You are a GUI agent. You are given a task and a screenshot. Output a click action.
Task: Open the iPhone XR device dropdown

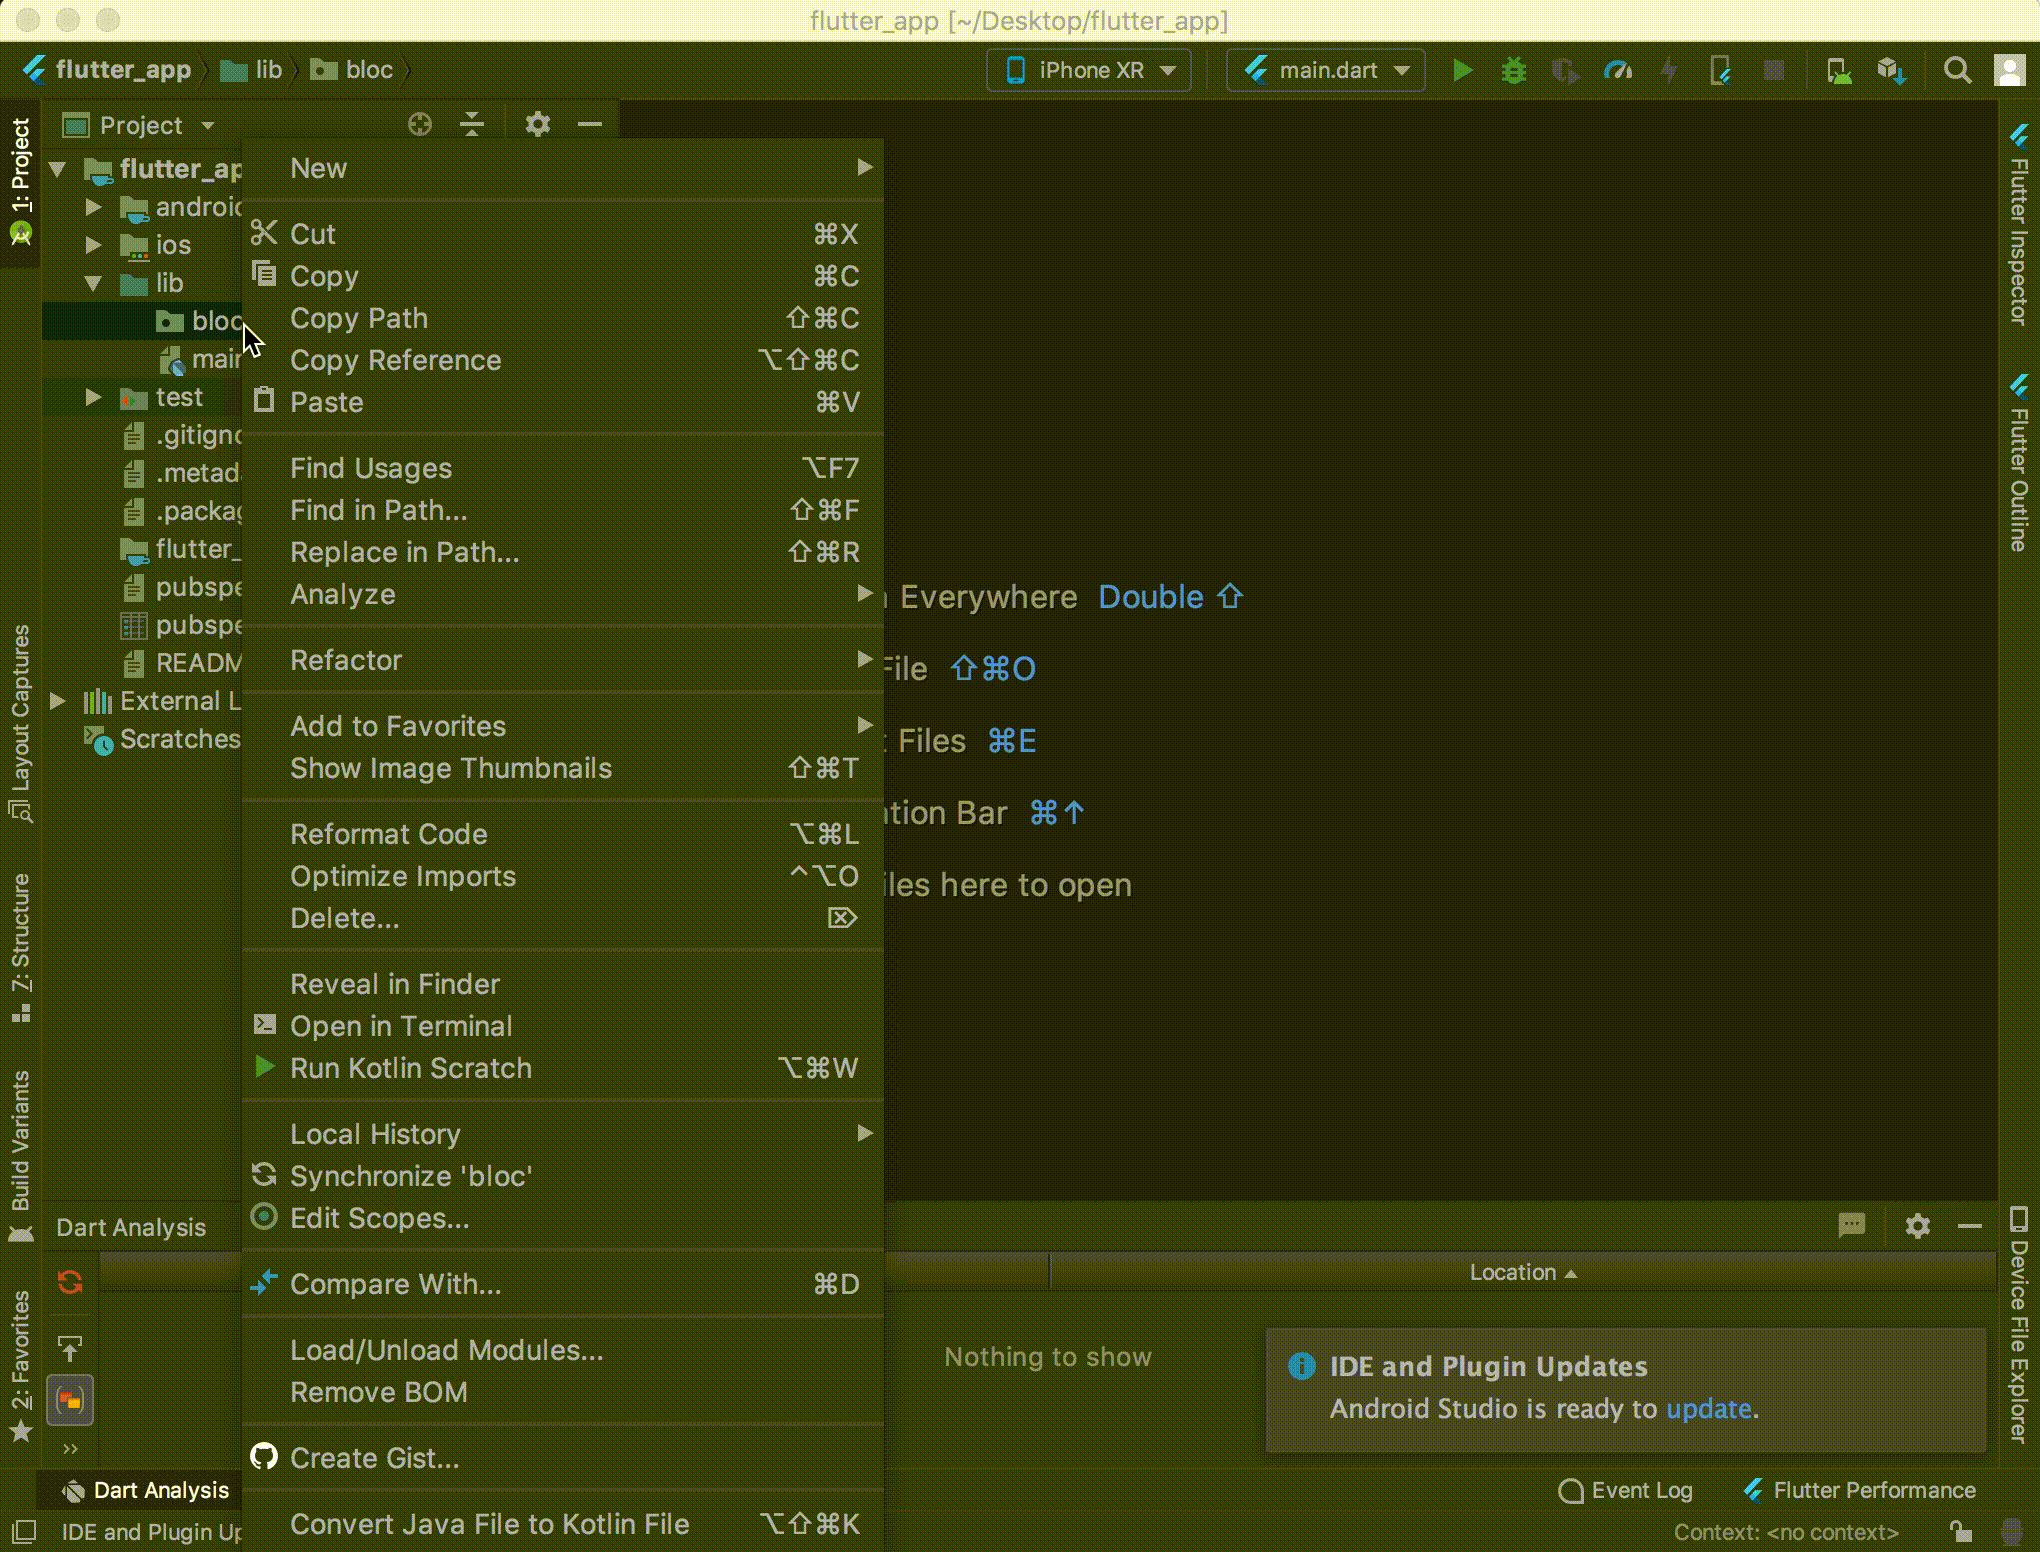tap(1089, 70)
